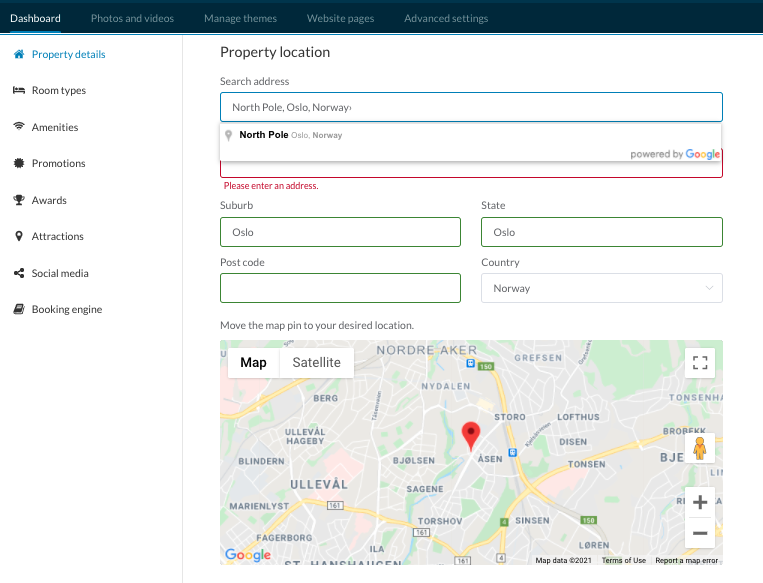763x583 pixels.
Task: Open the Dashboard tab
Action: [36, 18]
